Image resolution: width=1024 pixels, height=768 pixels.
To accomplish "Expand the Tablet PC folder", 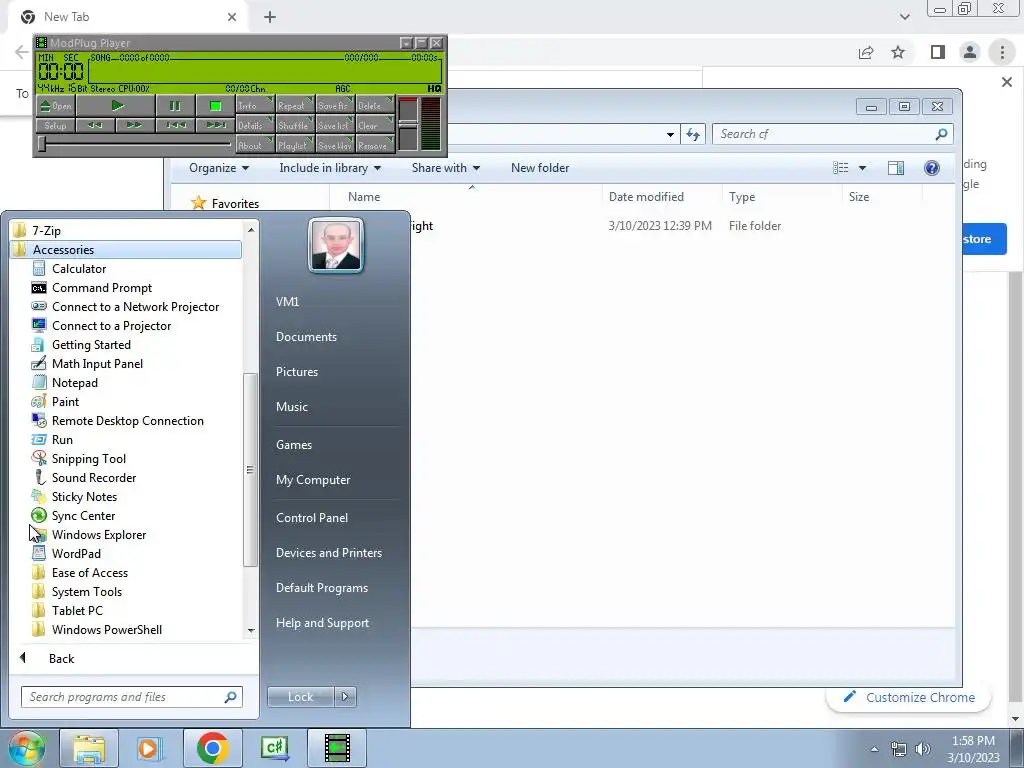I will coord(77,609).
